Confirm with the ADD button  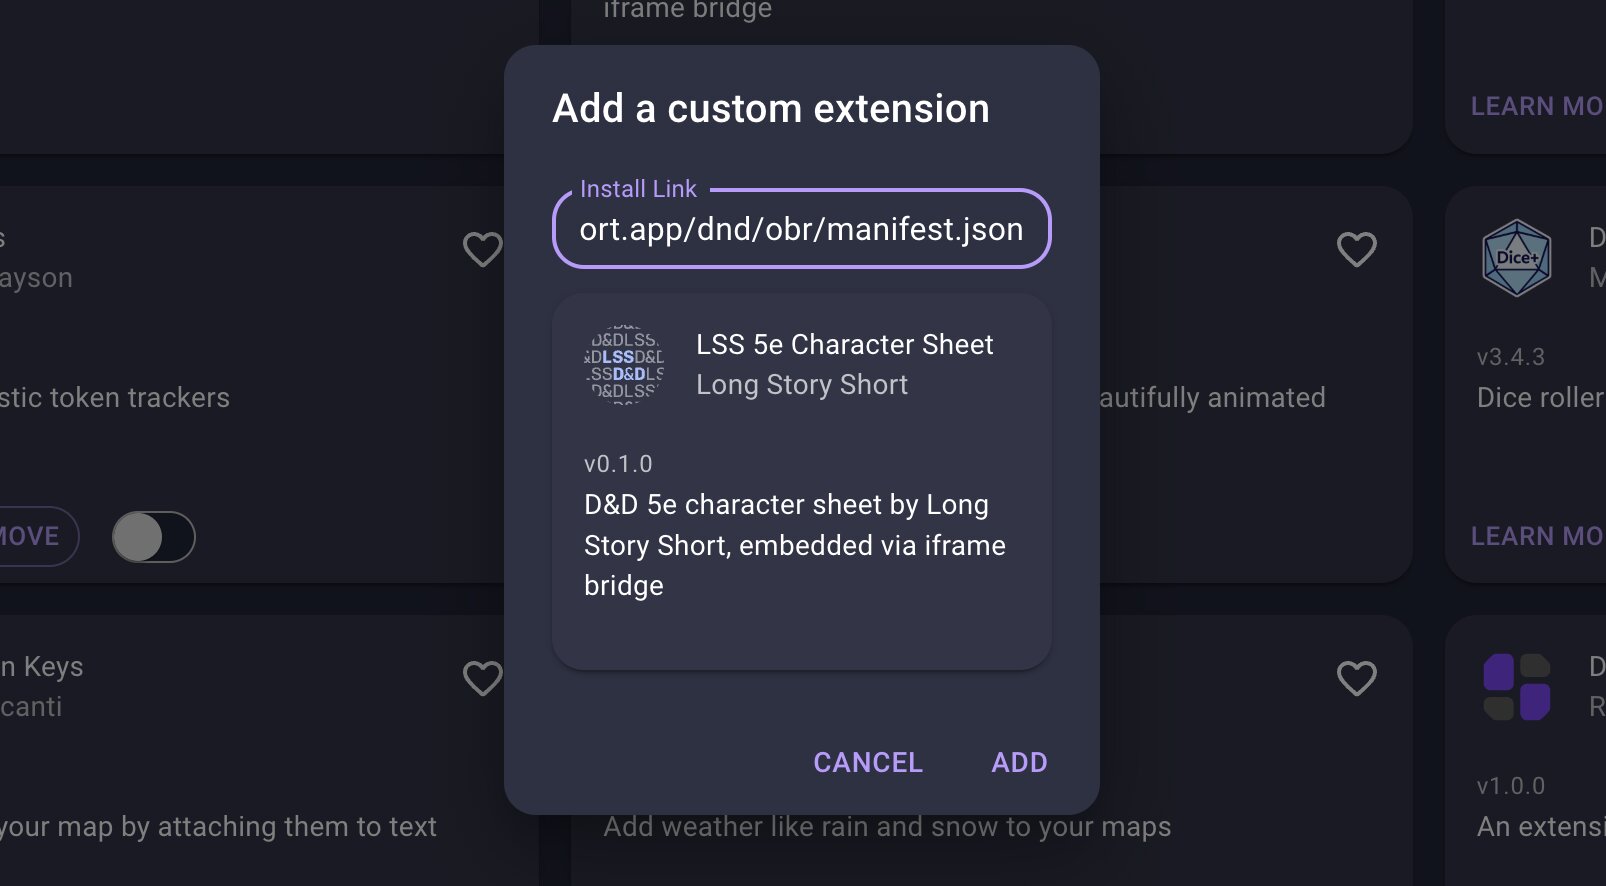1019,762
